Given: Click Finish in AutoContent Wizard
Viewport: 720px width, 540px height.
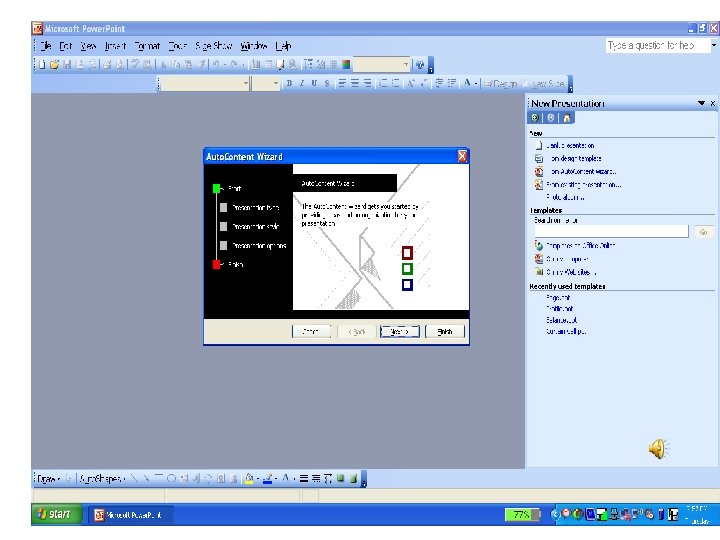Looking at the screenshot, I should 444,331.
